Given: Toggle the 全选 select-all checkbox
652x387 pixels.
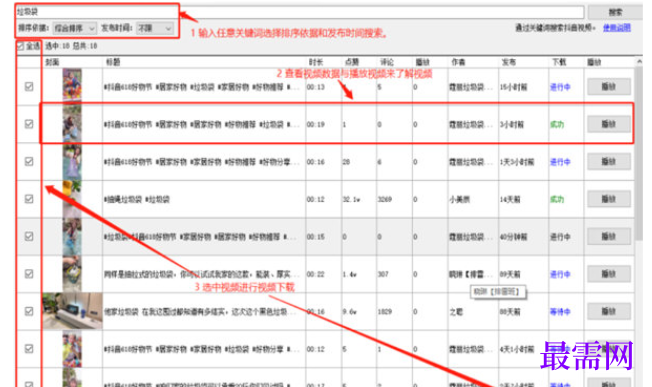Looking at the screenshot, I should pyautogui.click(x=20, y=46).
